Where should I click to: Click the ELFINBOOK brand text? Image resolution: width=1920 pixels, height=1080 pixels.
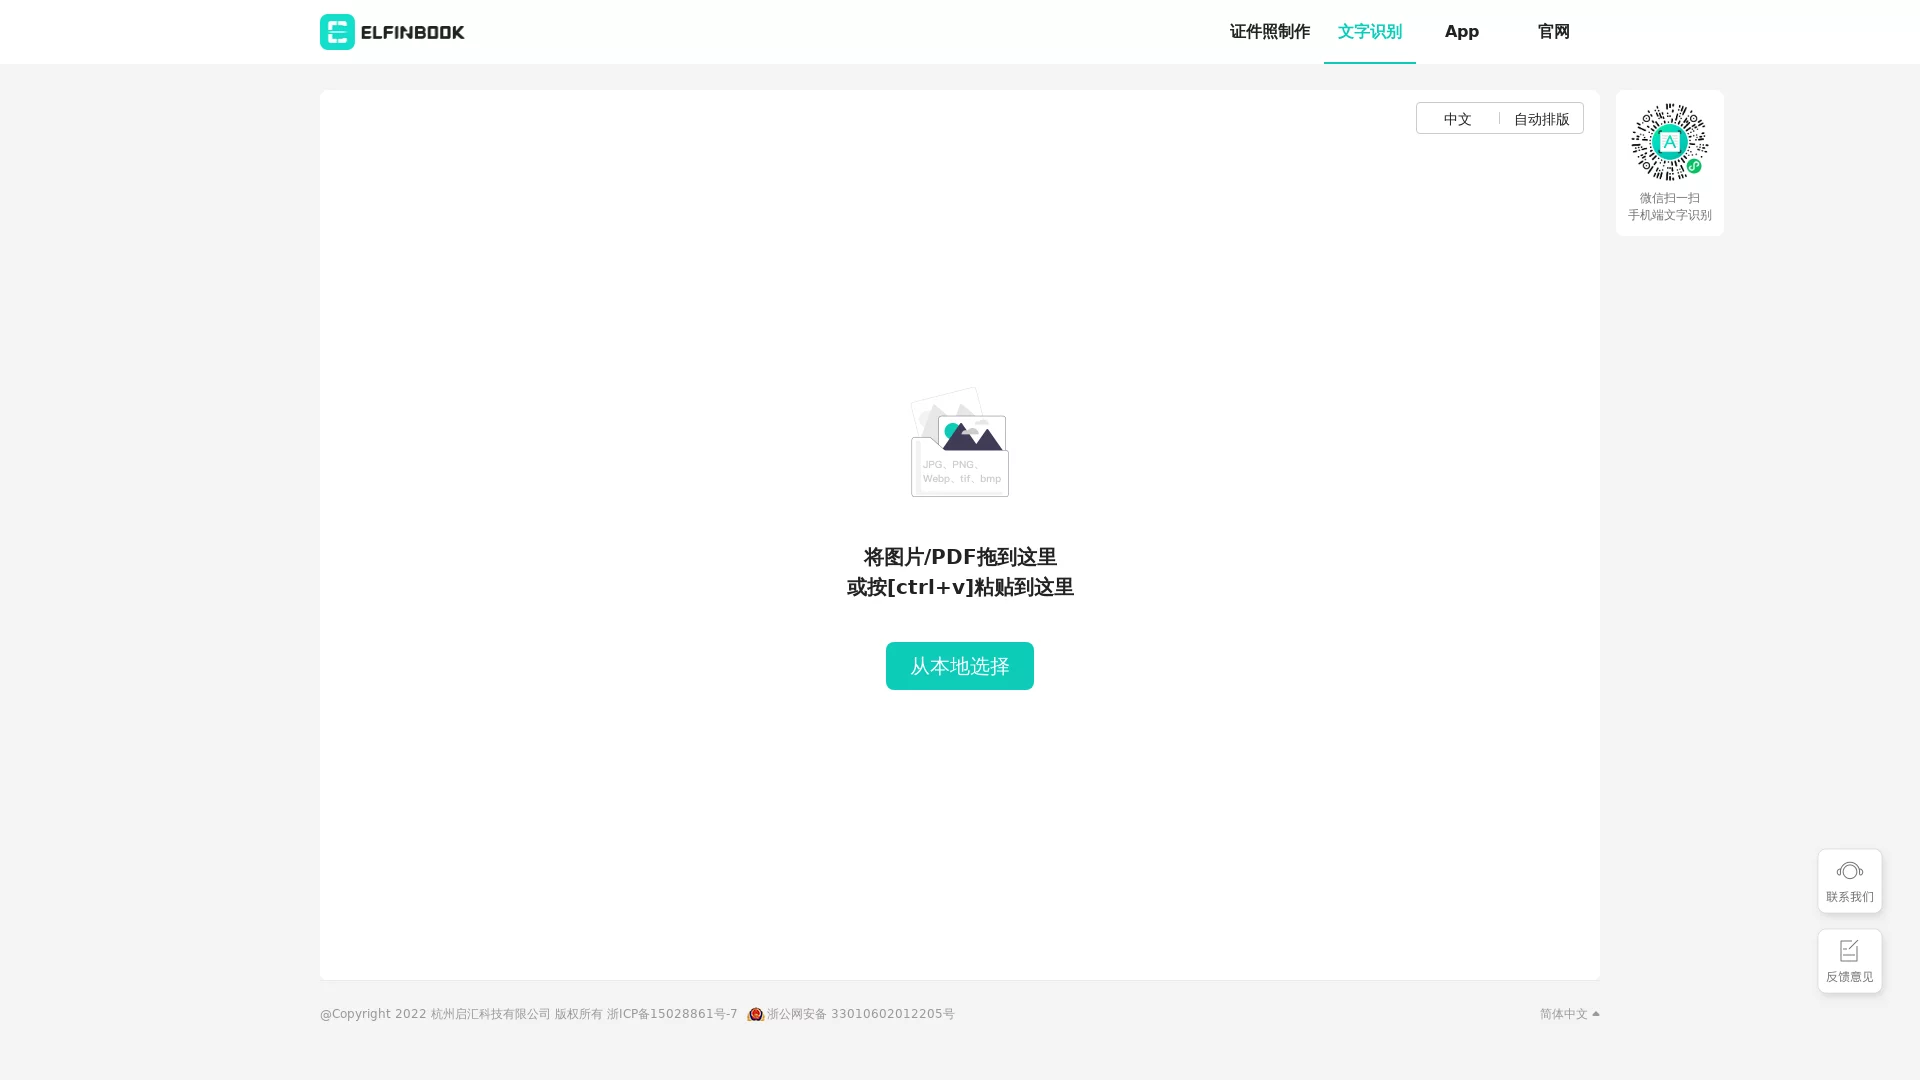coord(412,32)
